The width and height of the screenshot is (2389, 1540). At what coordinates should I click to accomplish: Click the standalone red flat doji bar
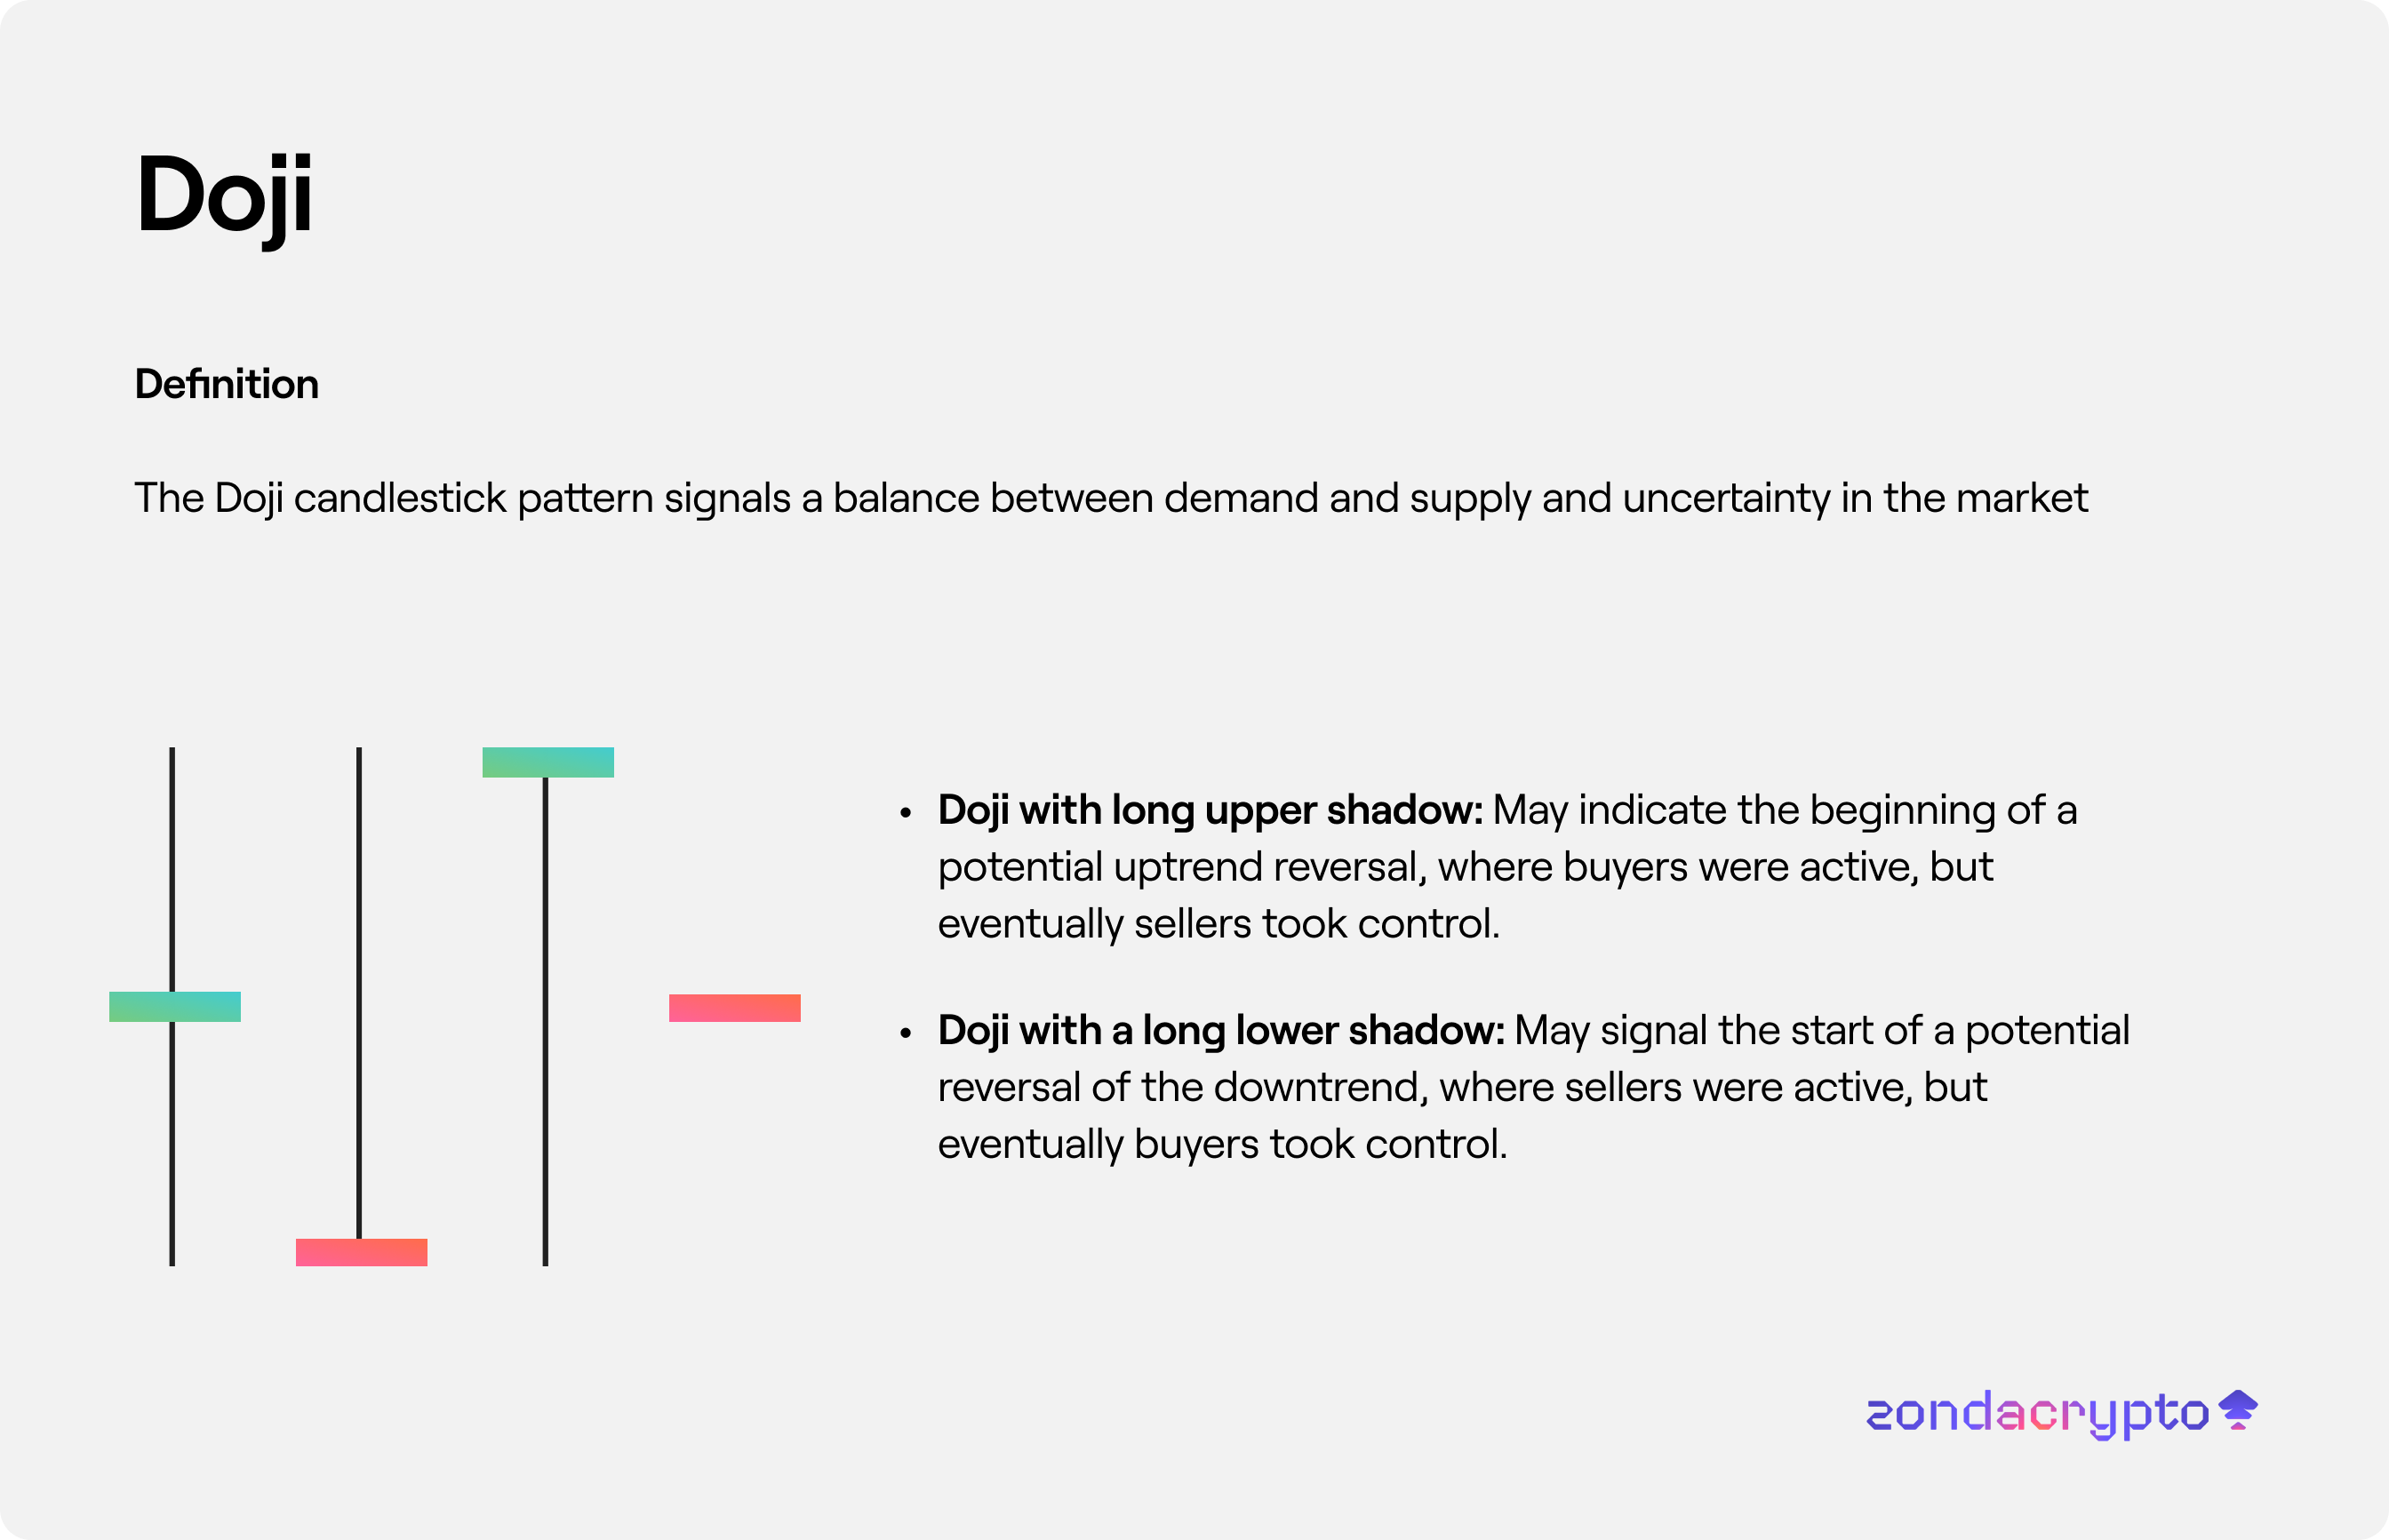[x=735, y=1008]
